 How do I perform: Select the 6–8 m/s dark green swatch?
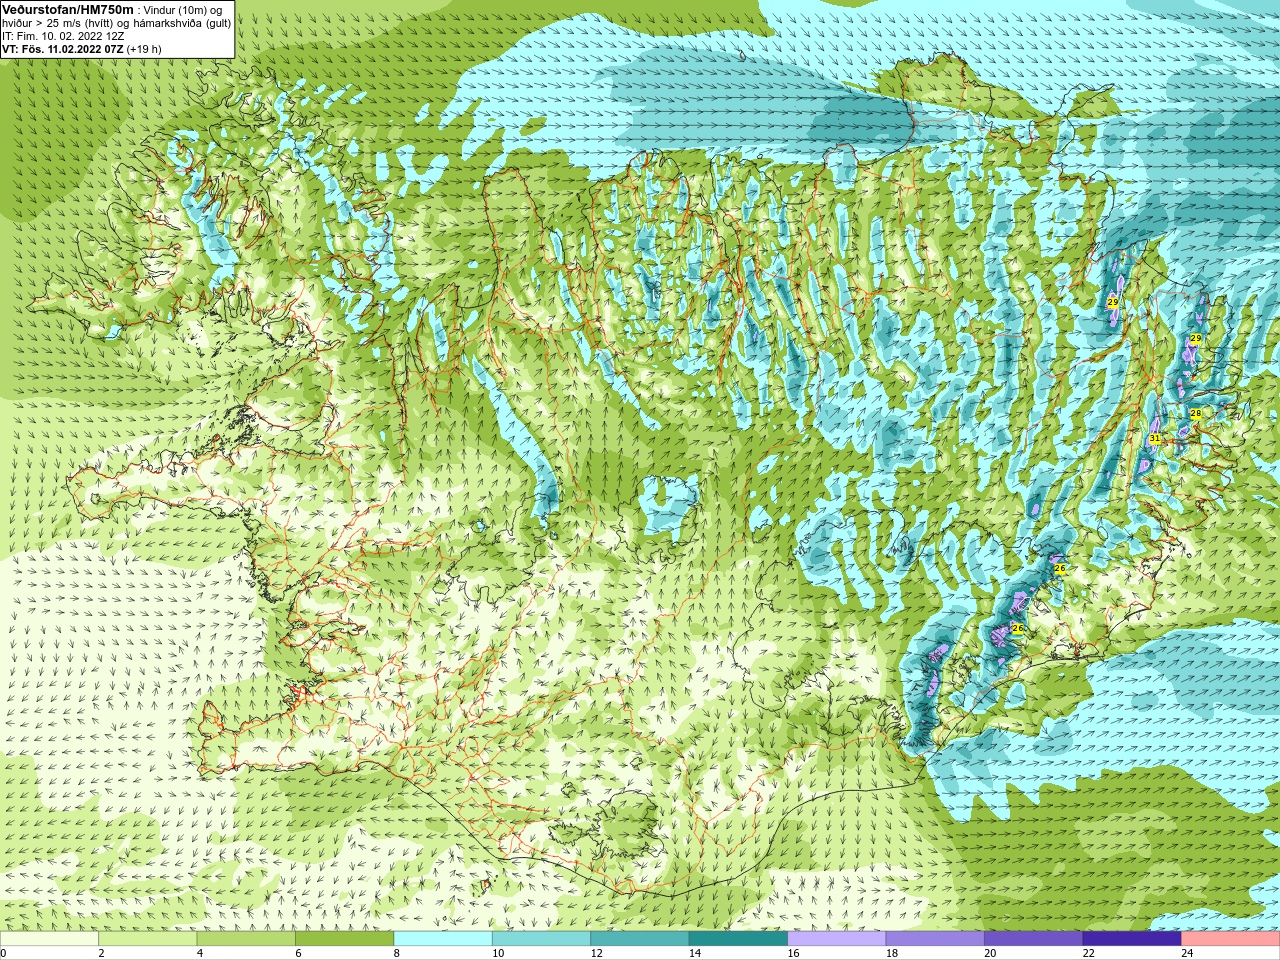(344, 938)
